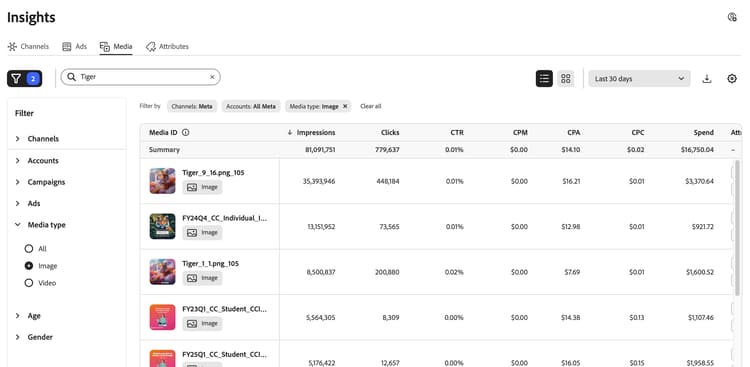
Task: Open the filter panel toggle button
Action: [x=24, y=78]
